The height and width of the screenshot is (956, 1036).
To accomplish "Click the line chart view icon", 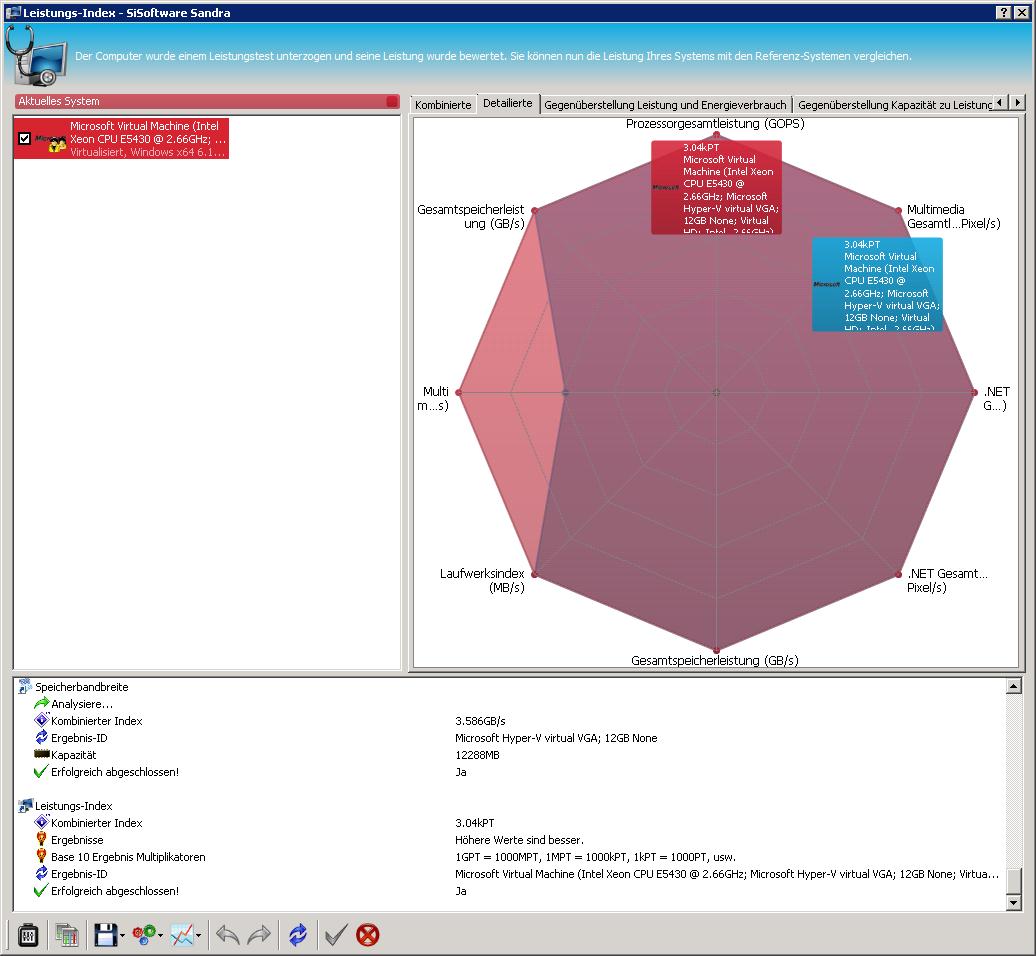I will point(182,935).
